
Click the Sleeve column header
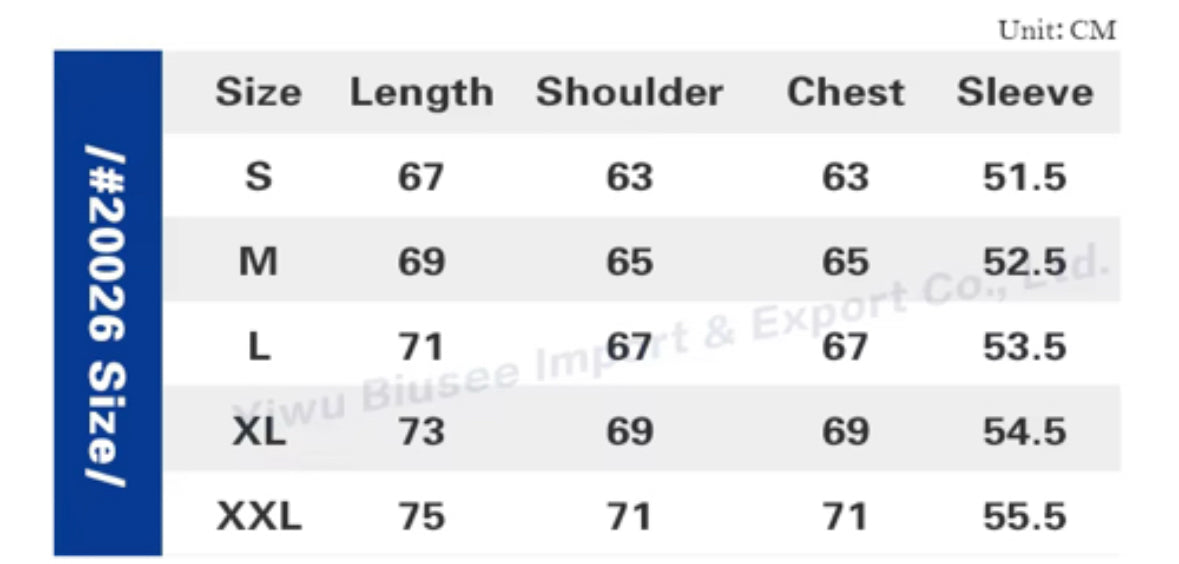(1025, 93)
